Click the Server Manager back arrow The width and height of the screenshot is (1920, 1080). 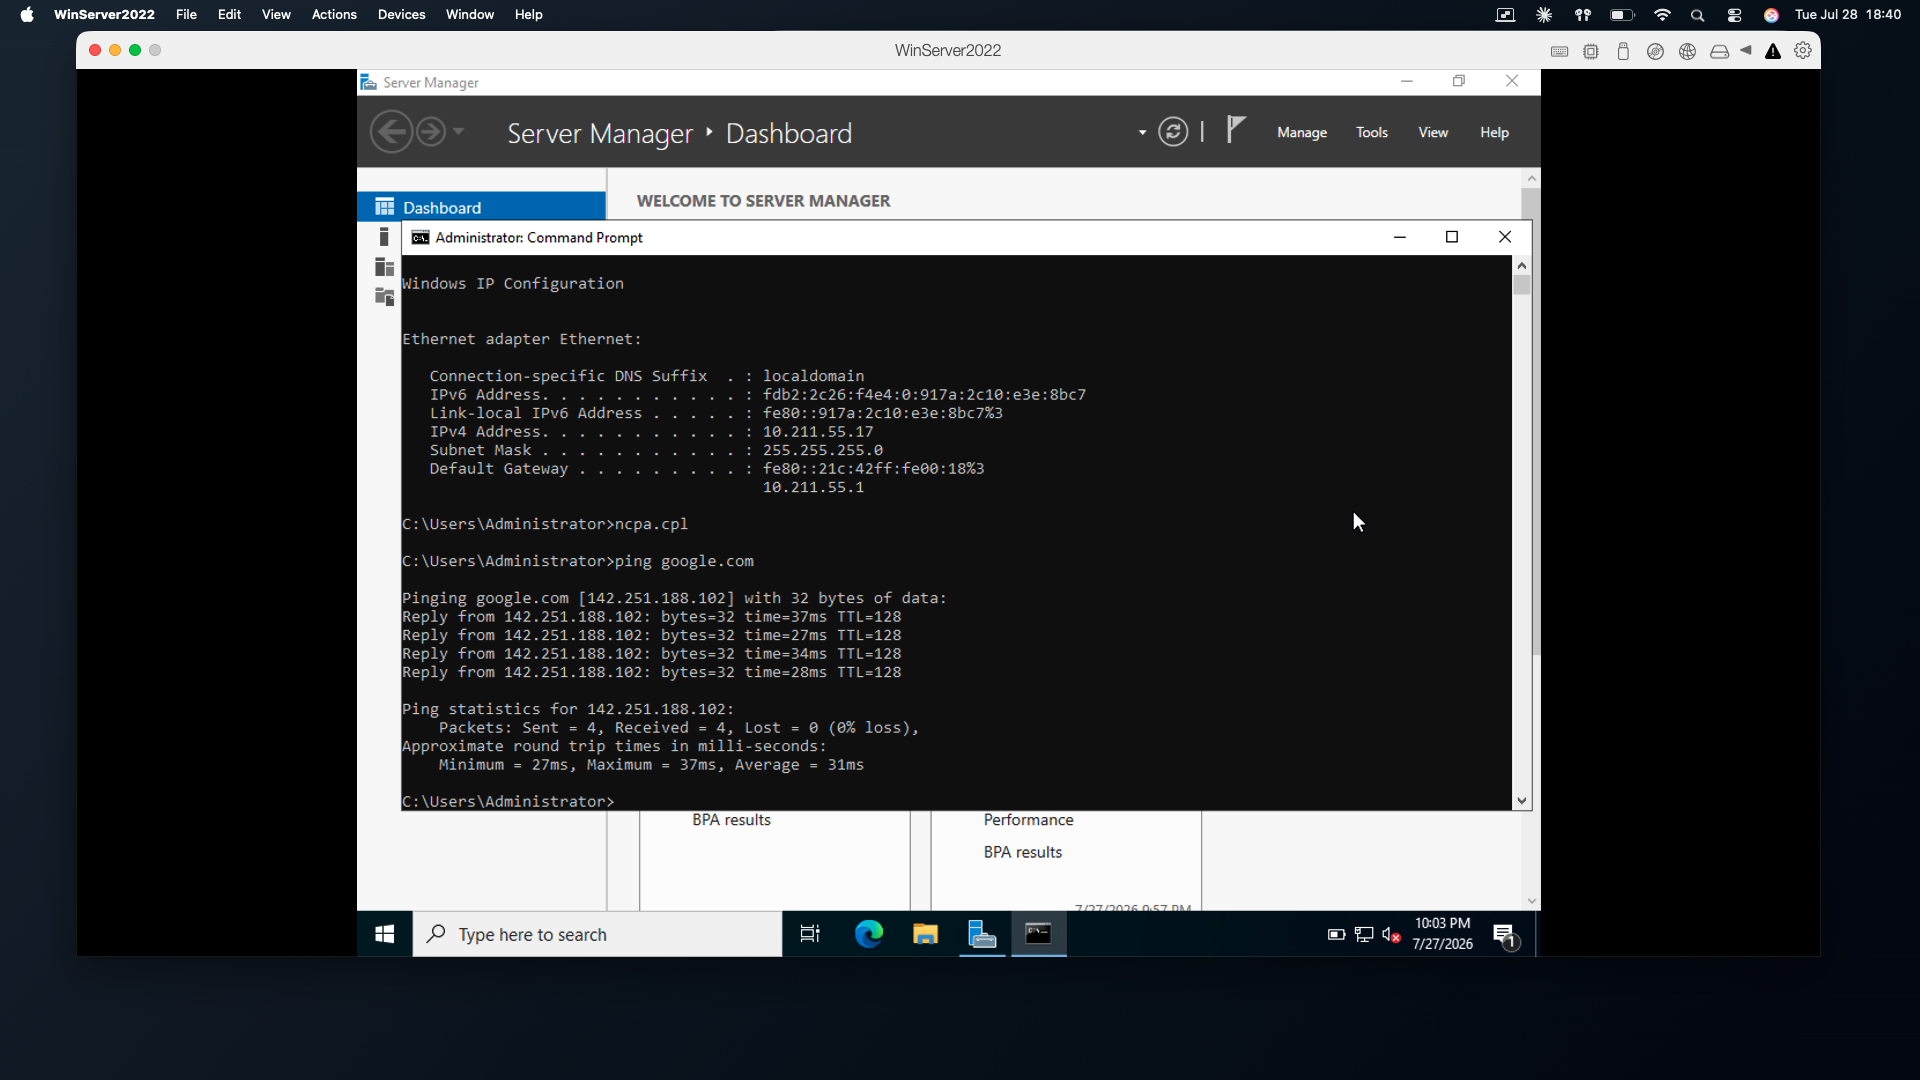391,132
